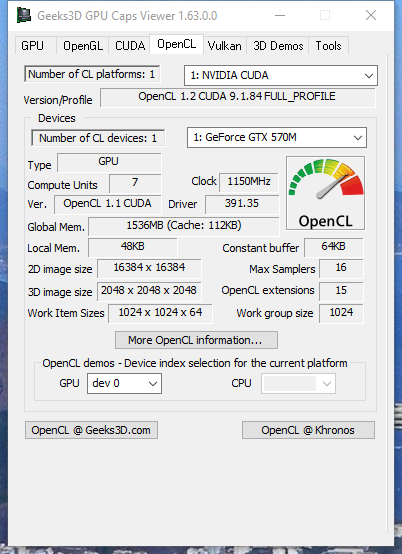This screenshot has width=402, height=554.
Task: Minimize the GPU Caps Viewer window
Action: tap(280, 16)
